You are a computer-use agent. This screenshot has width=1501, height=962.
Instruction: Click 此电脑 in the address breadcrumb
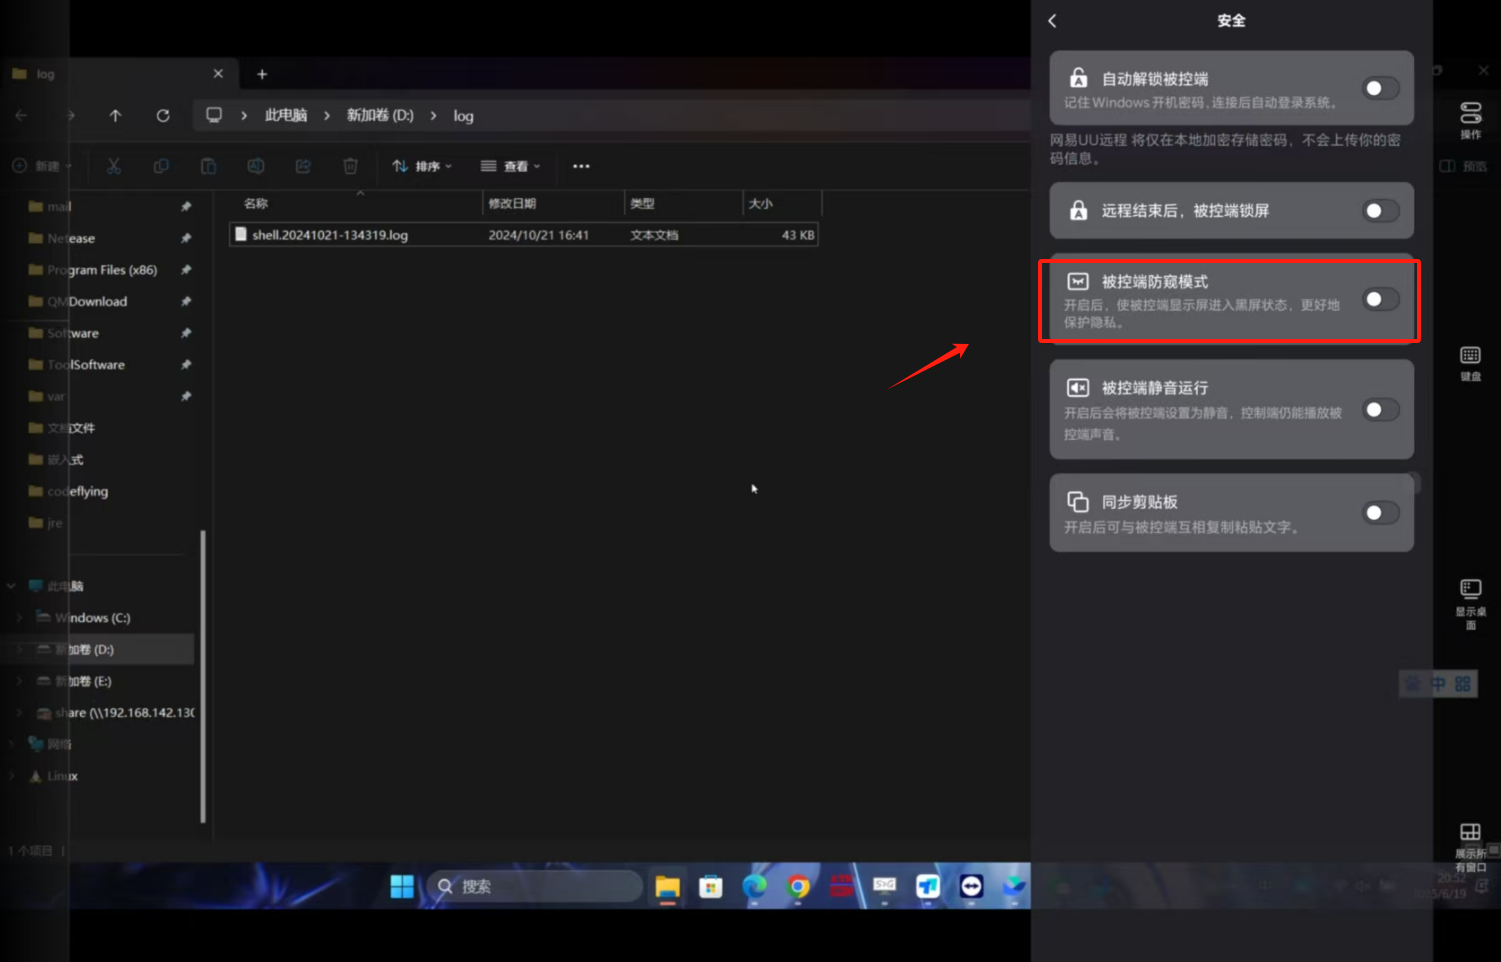[286, 116]
